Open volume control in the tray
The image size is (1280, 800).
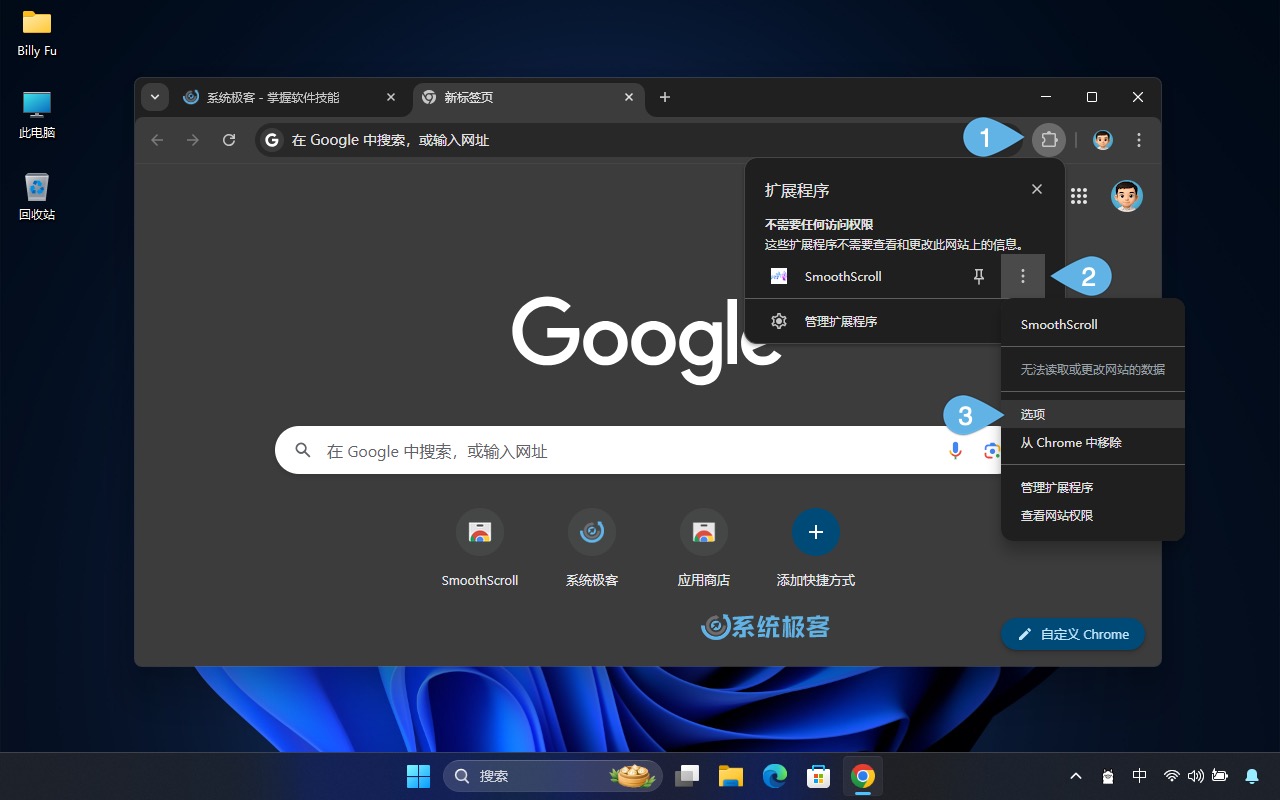[x=1196, y=776]
